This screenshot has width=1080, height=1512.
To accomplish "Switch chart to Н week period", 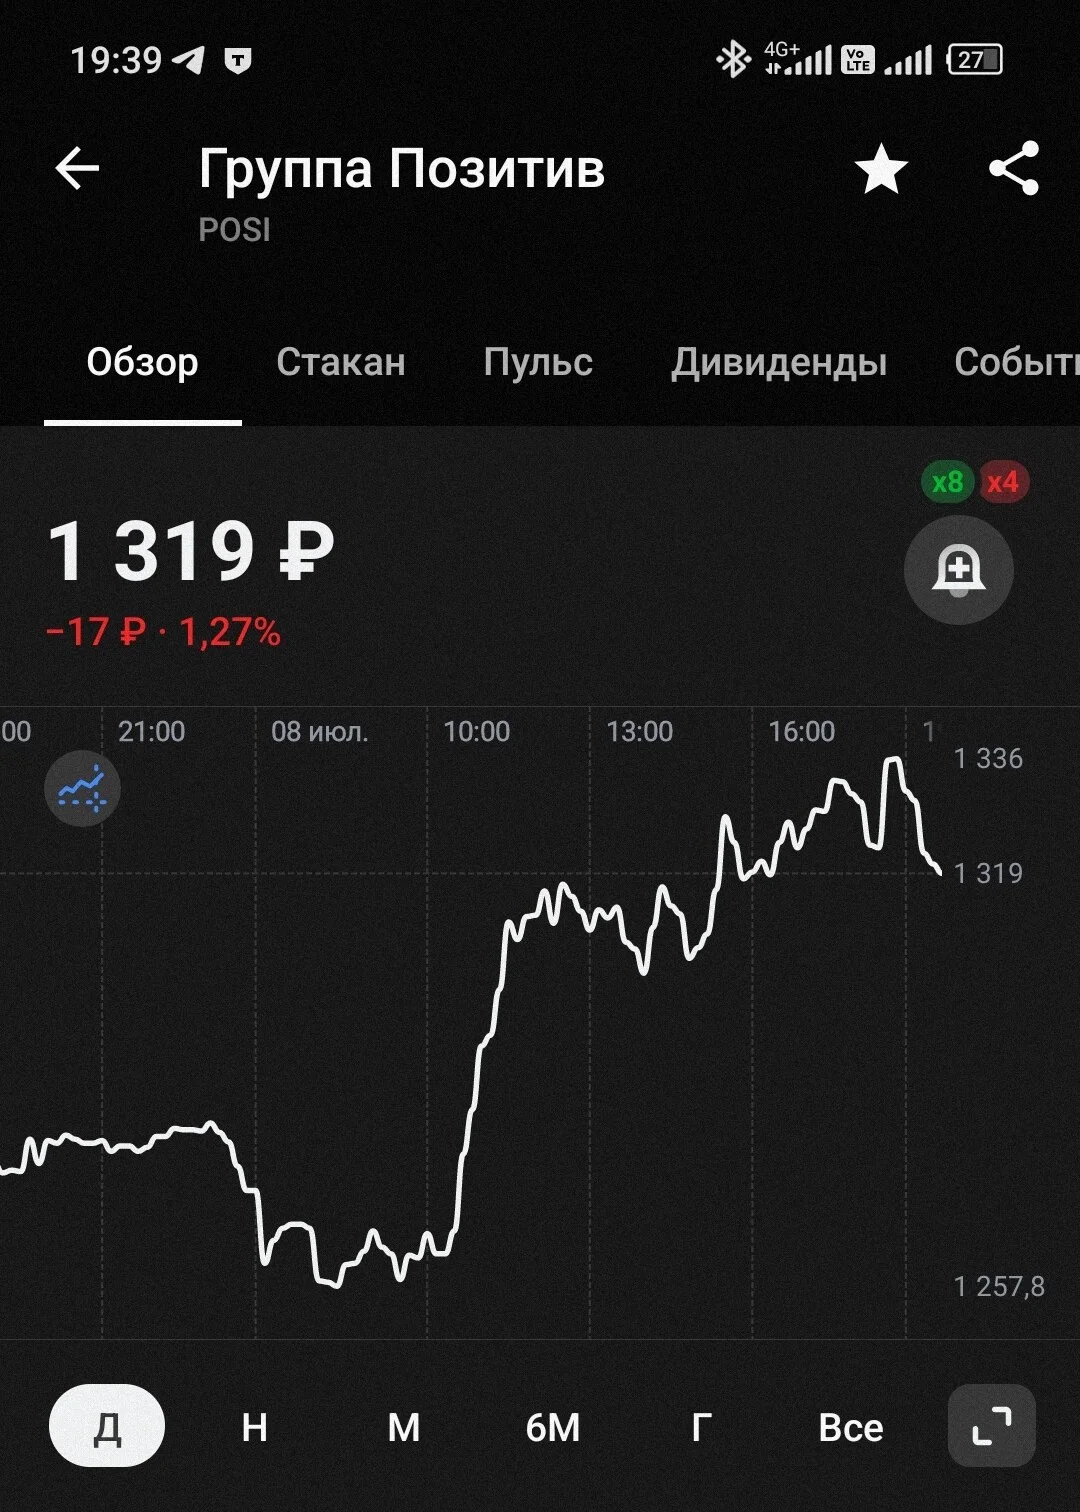I will (x=255, y=1427).
